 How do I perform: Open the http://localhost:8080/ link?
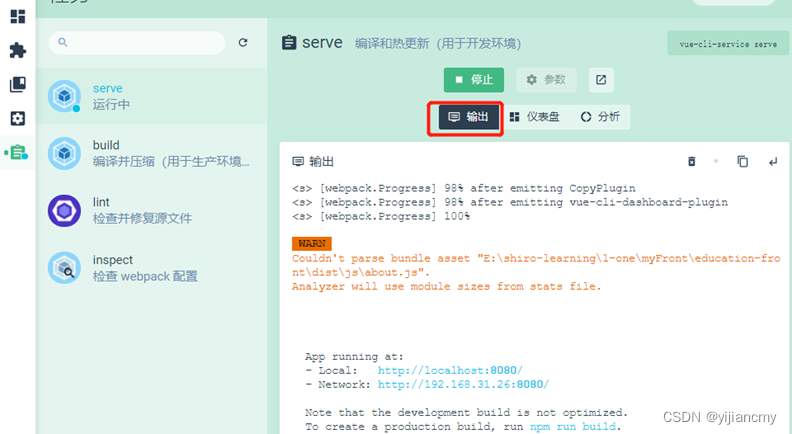(450, 370)
